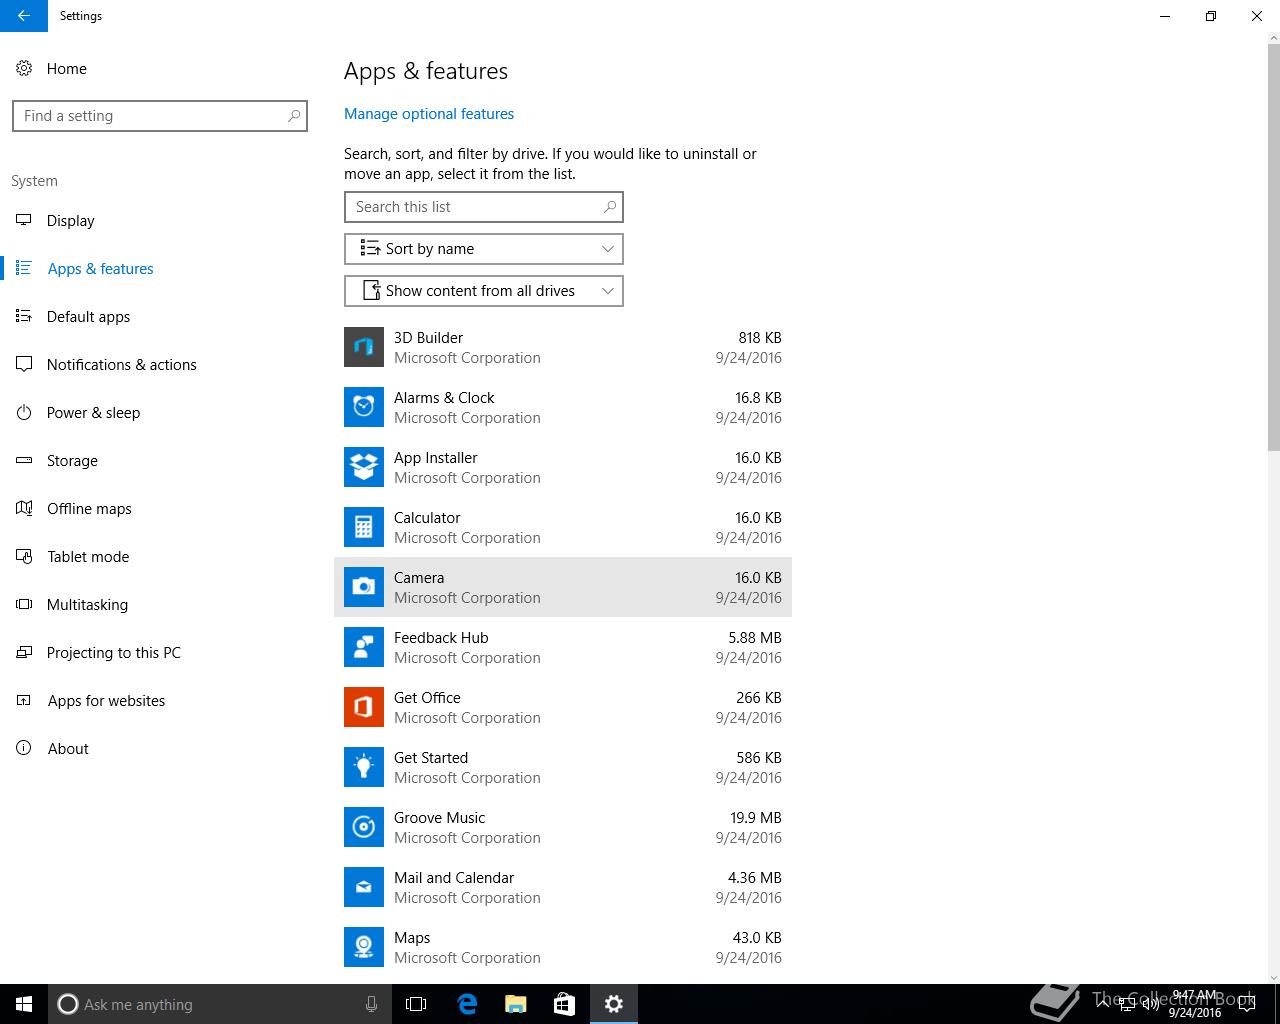The width and height of the screenshot is (1280, 1024).
Task: Select Groove Music entry name
Action: (440, 818)
